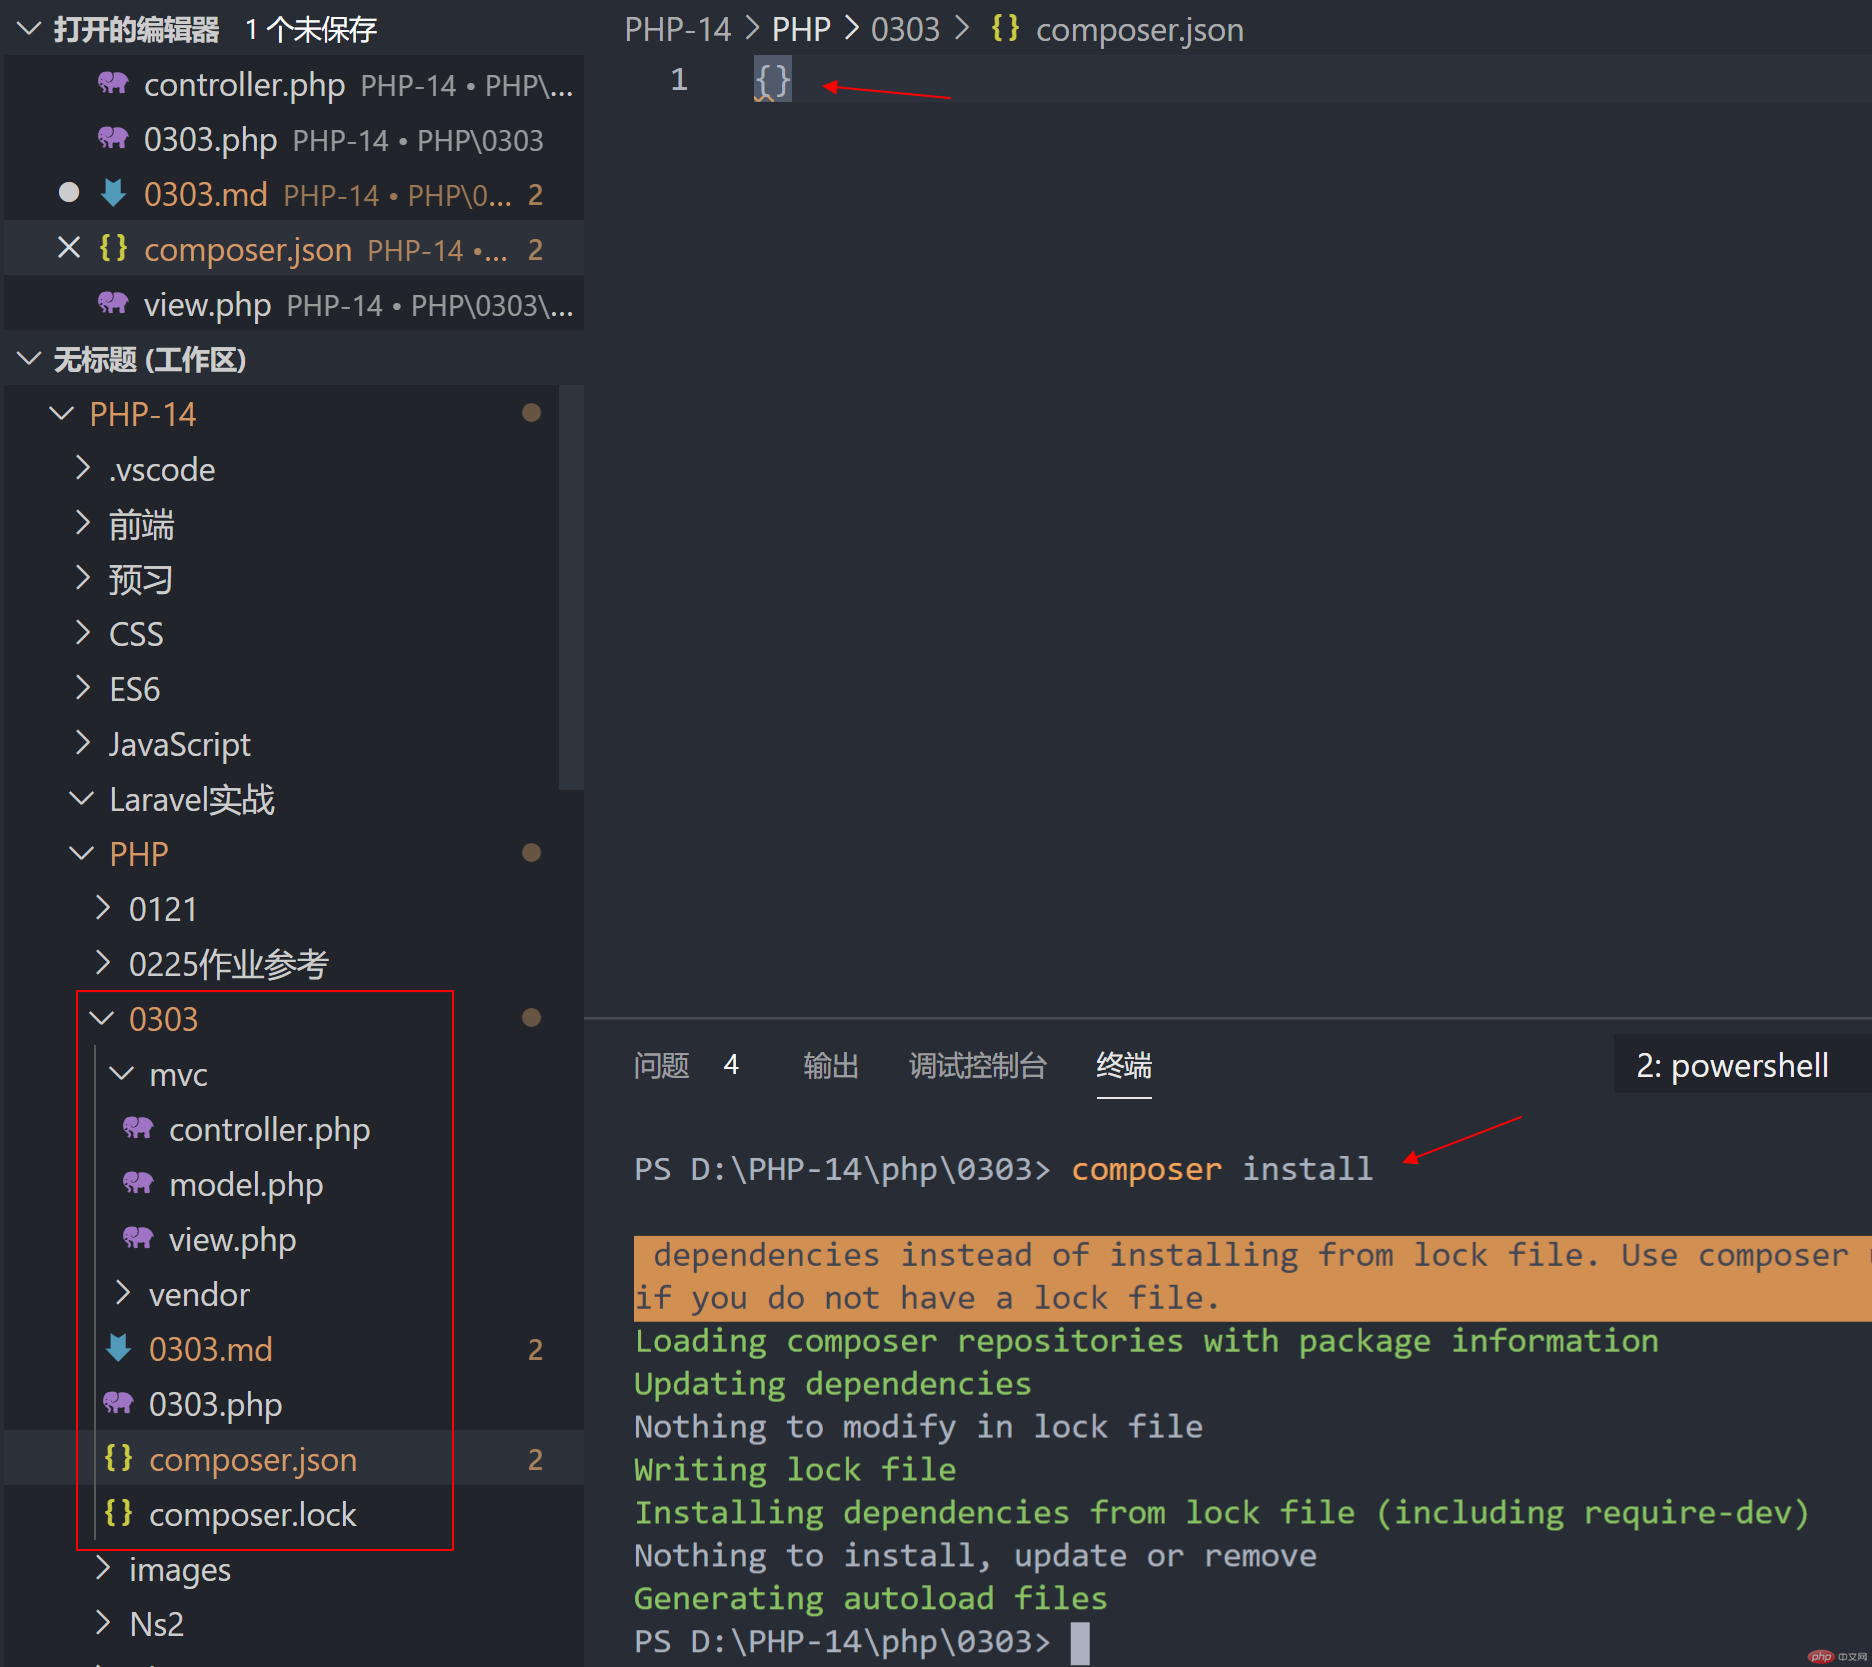
Task: Click 'Writing lock file' terminal line
Action: pos(795,1470)
